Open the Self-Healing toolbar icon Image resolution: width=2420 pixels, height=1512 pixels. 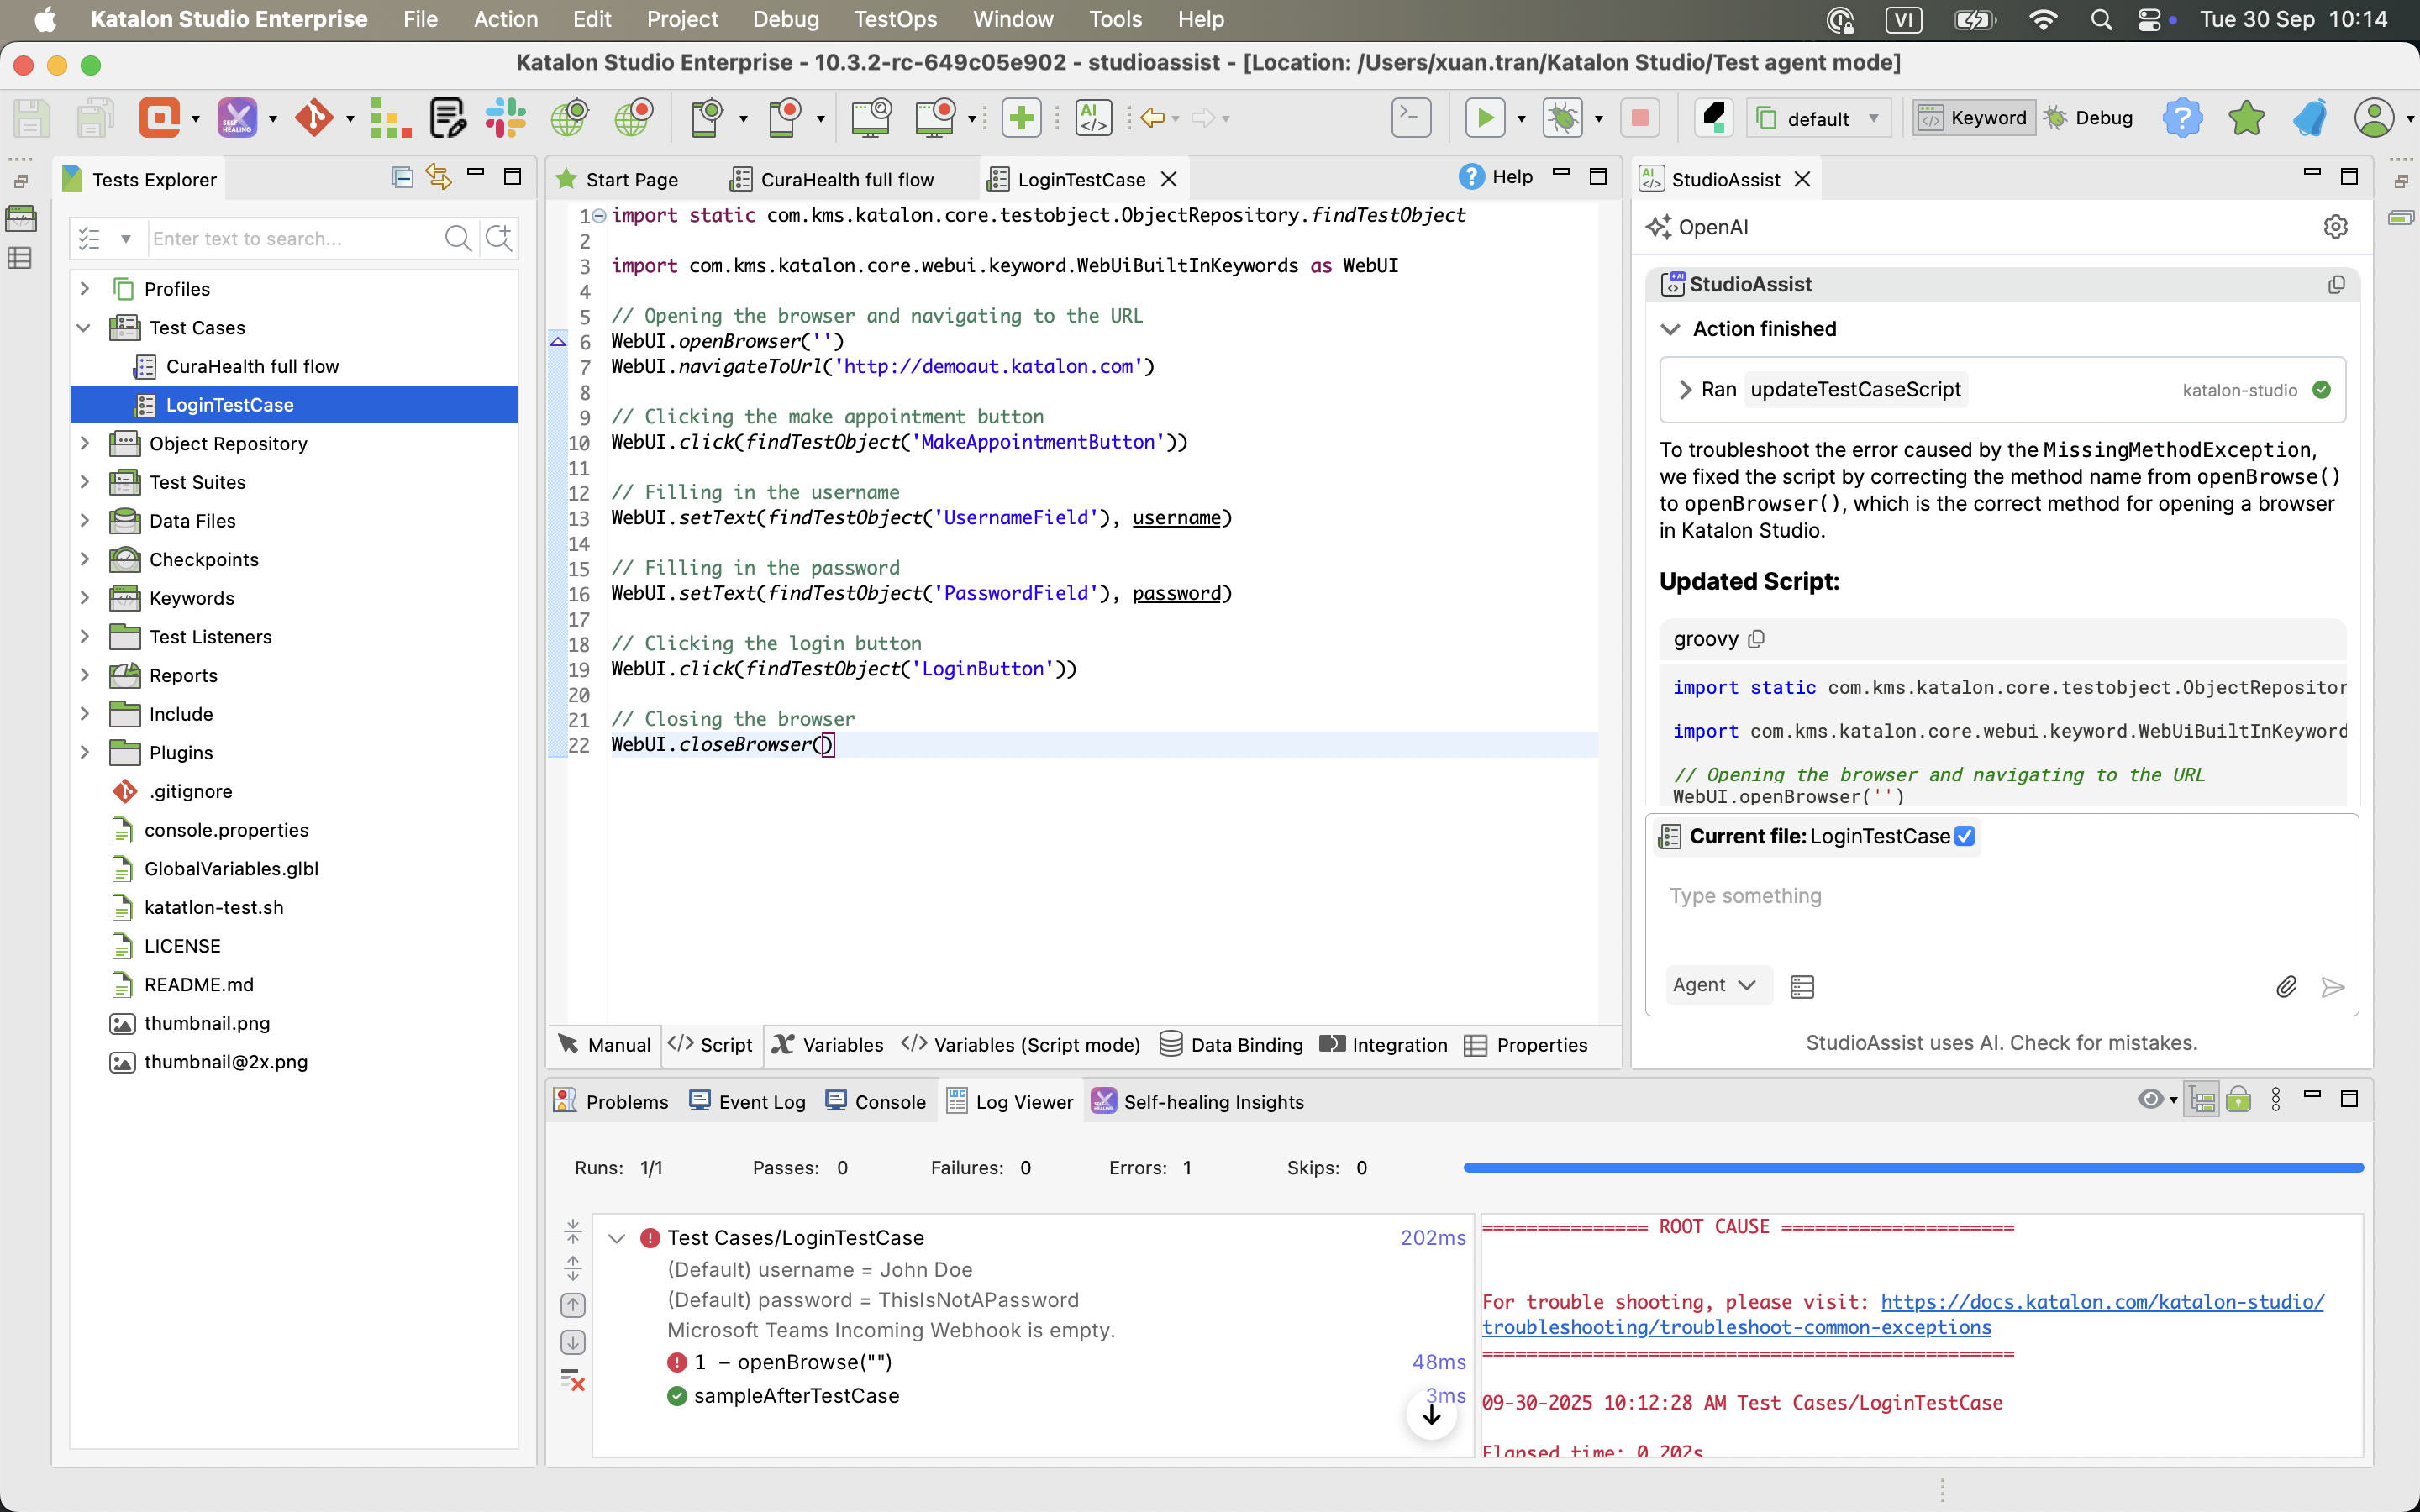click(237, 118)
